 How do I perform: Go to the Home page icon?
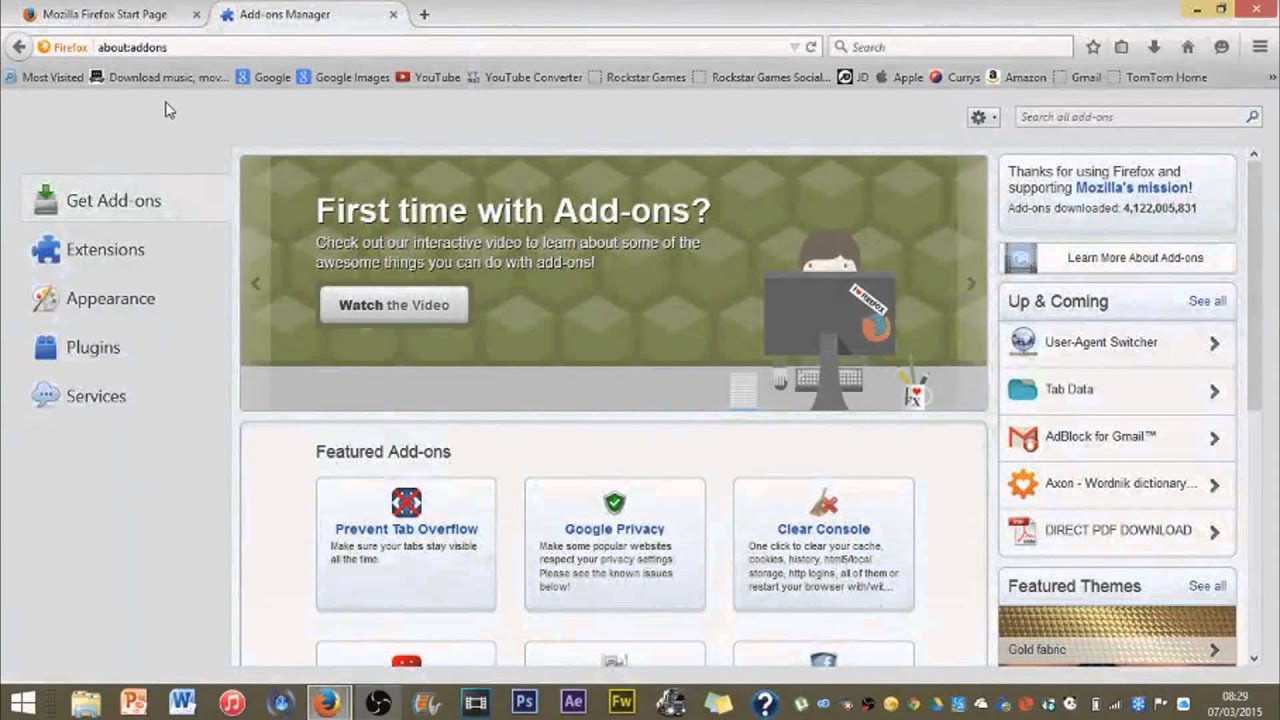click(1188, 47)
